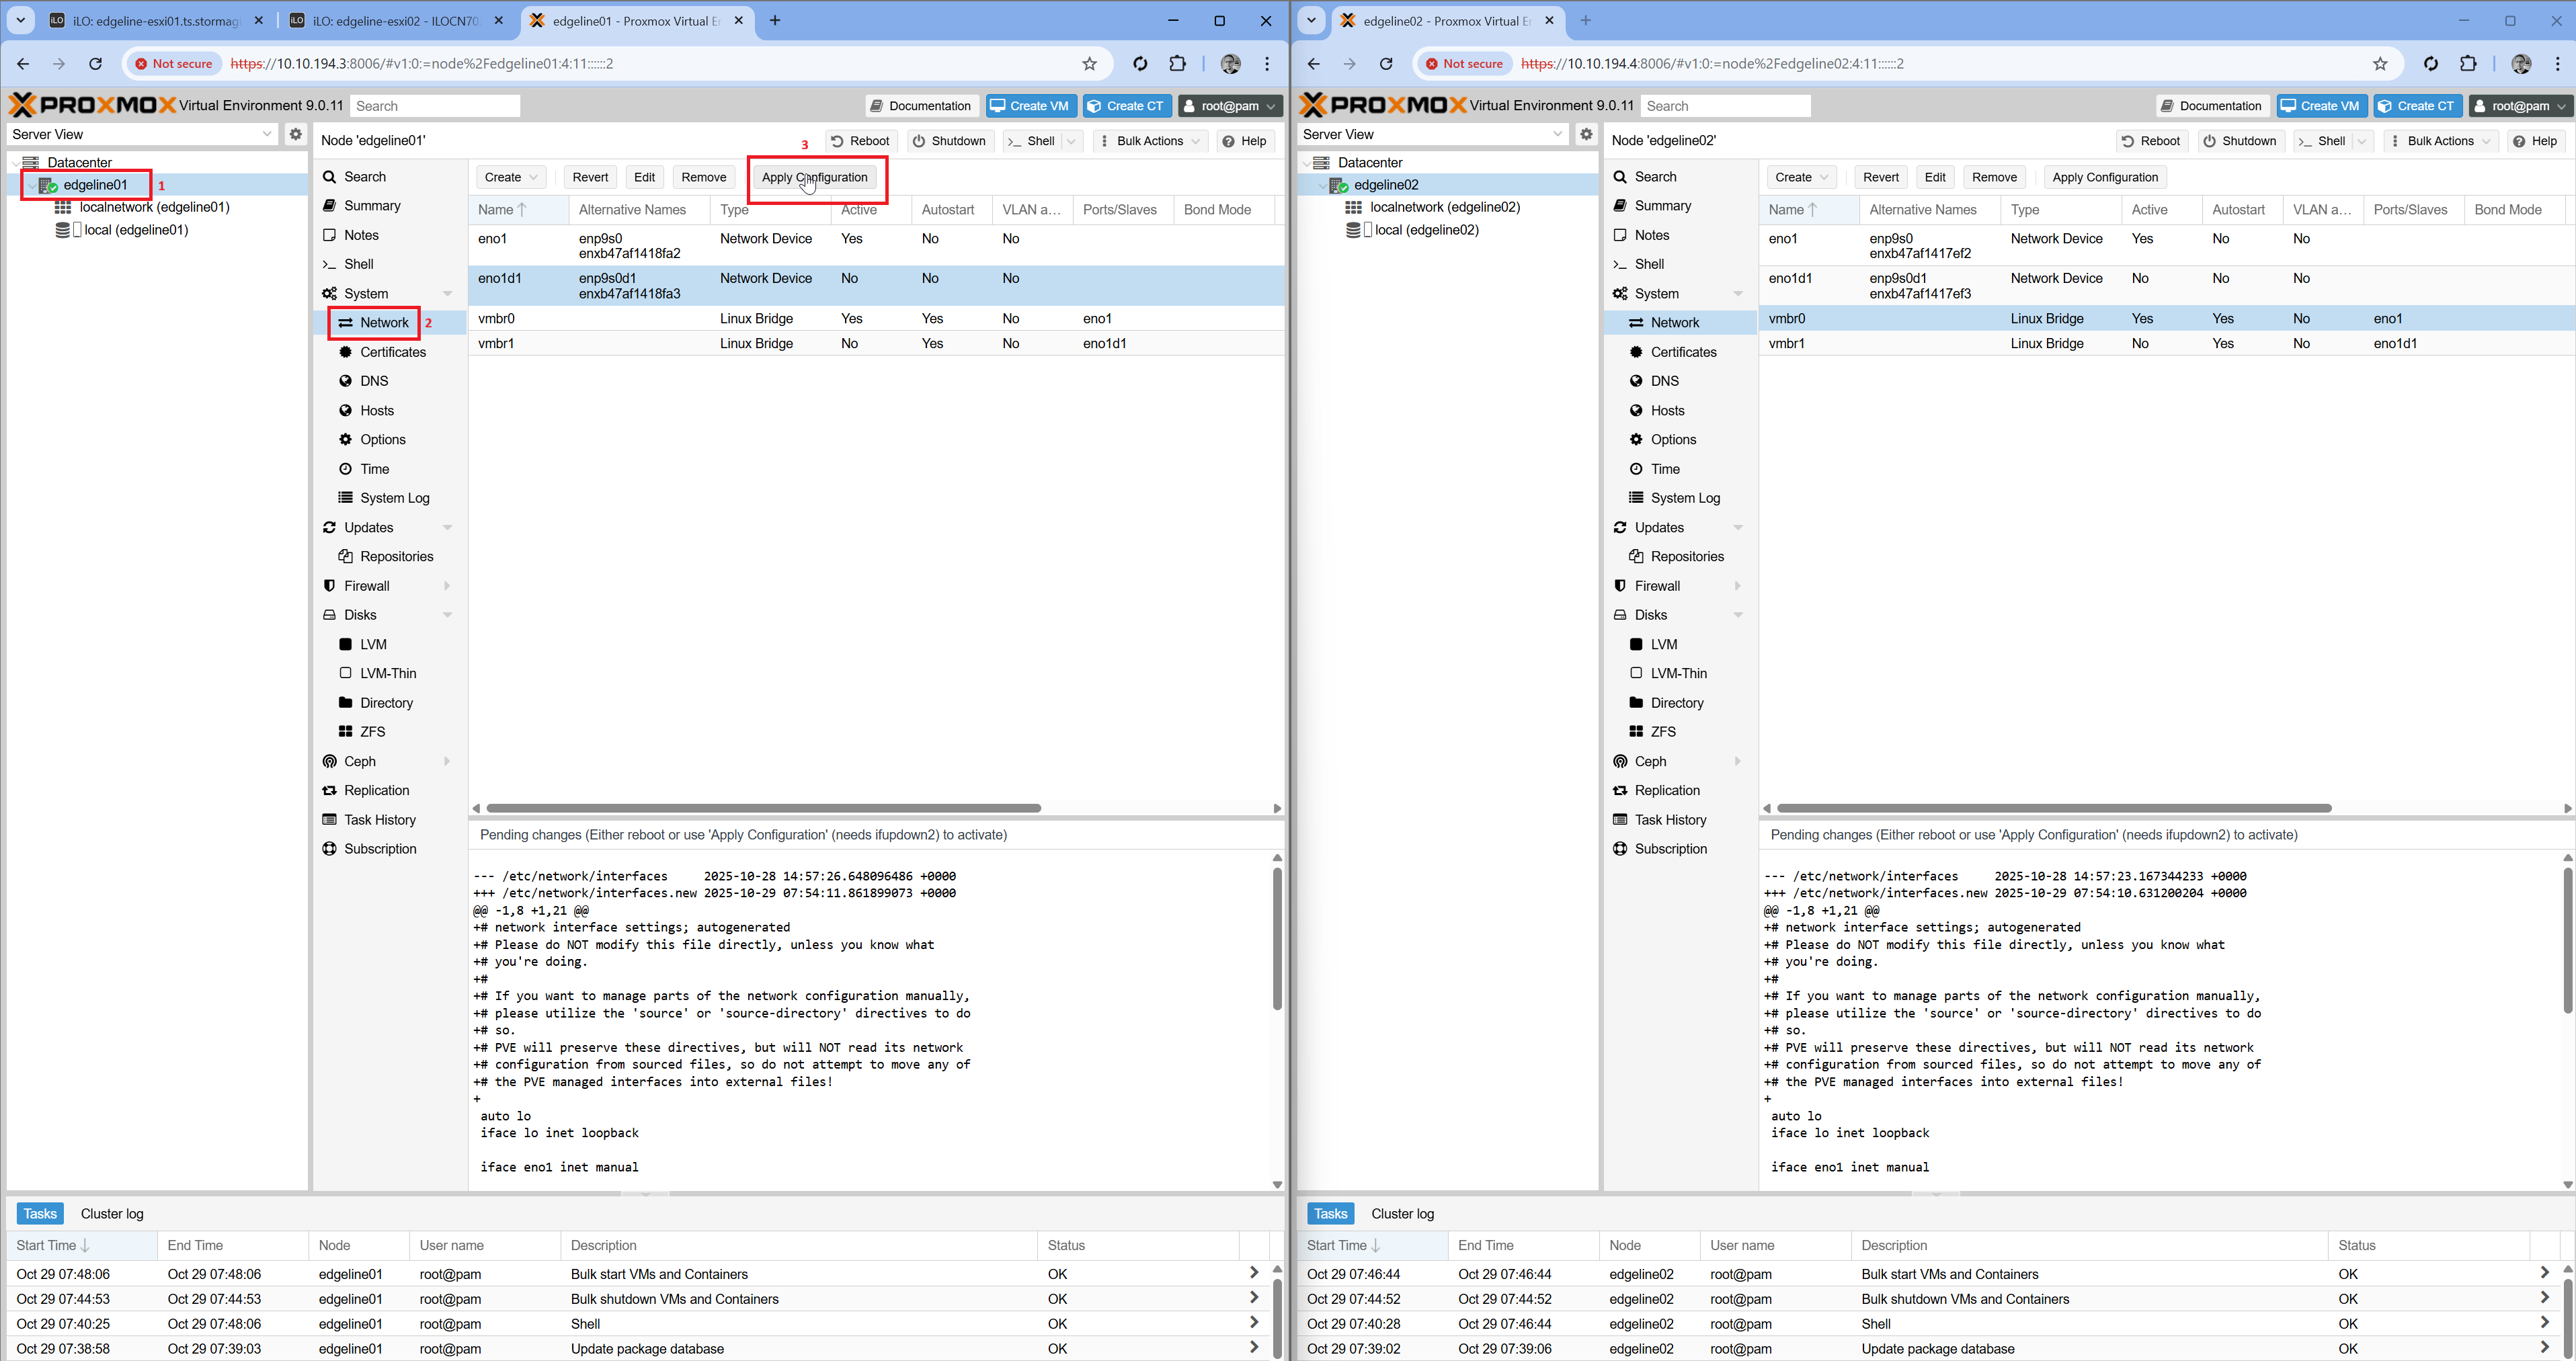
Task: Click gear settings icon beside left Server View
Action: click(x=295, y=134)
